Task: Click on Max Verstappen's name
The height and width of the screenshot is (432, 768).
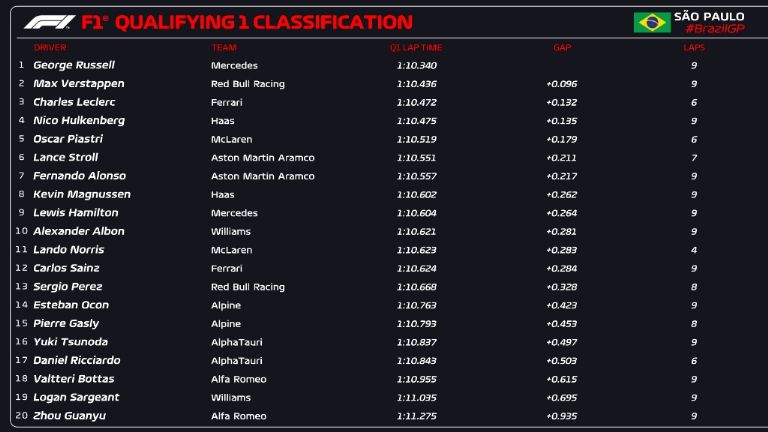Action: pyautogui.click(x=80, y=84)
